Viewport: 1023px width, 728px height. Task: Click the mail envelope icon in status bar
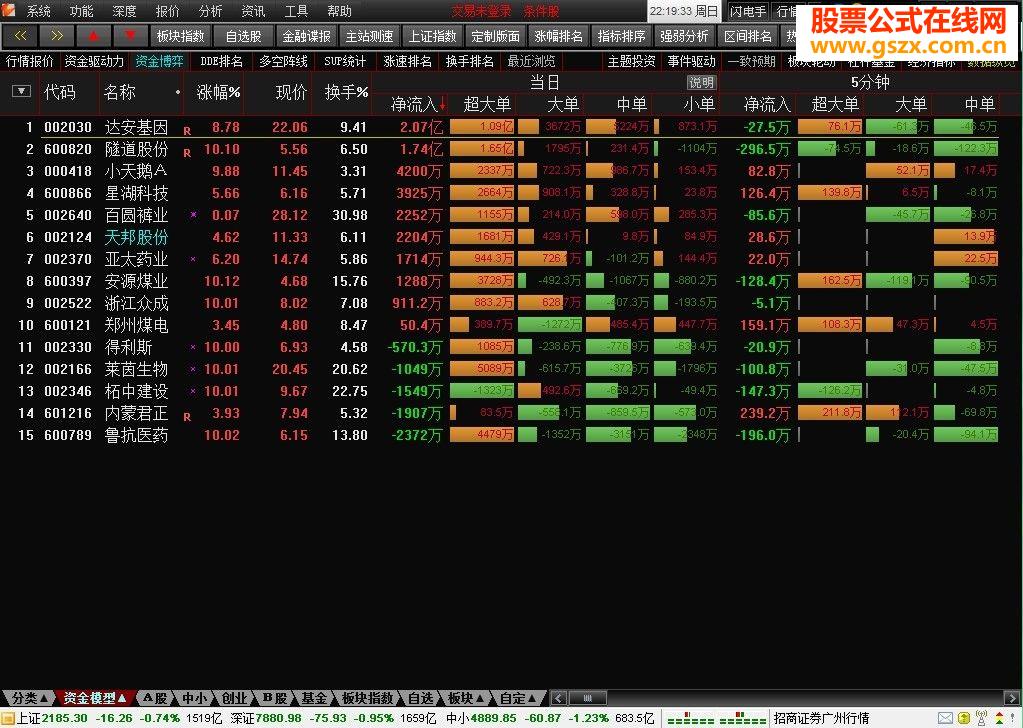coord(945,719)
